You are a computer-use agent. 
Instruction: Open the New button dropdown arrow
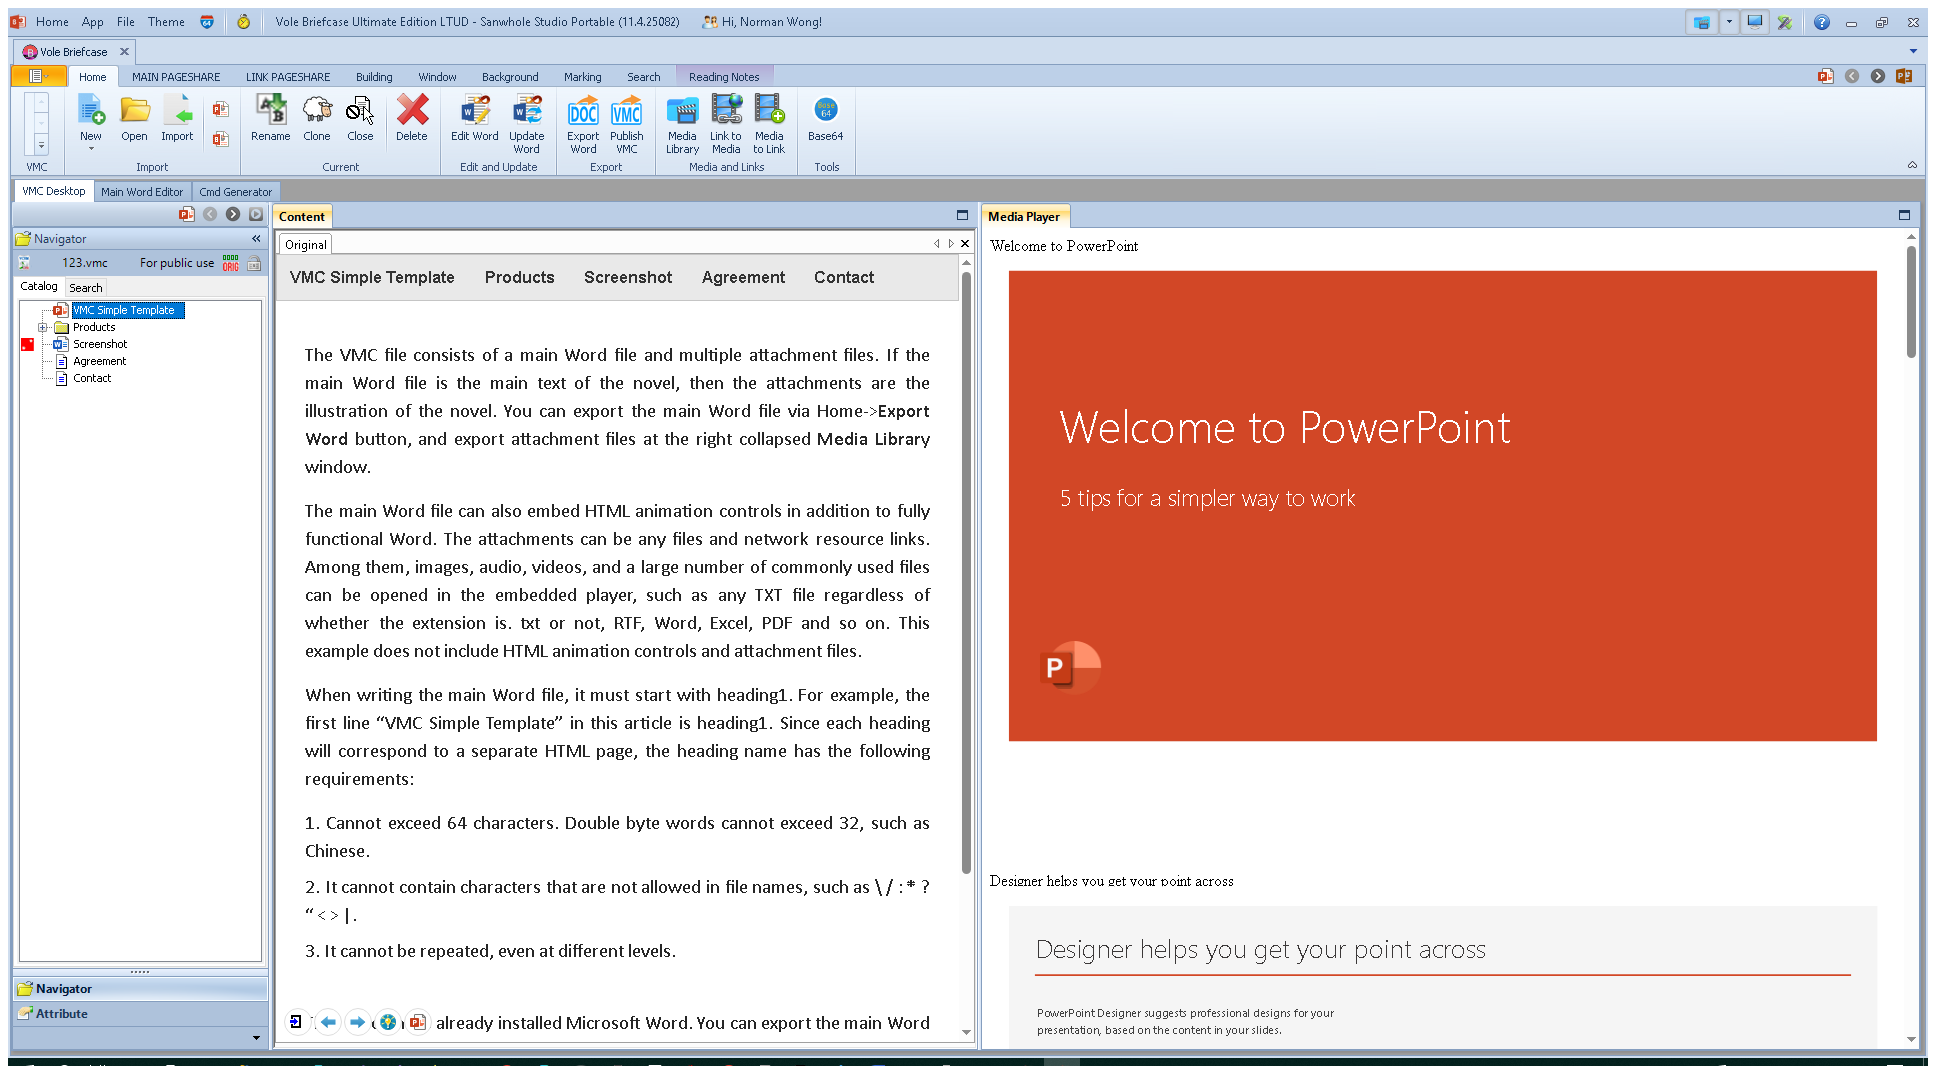(x=91, y=149)
